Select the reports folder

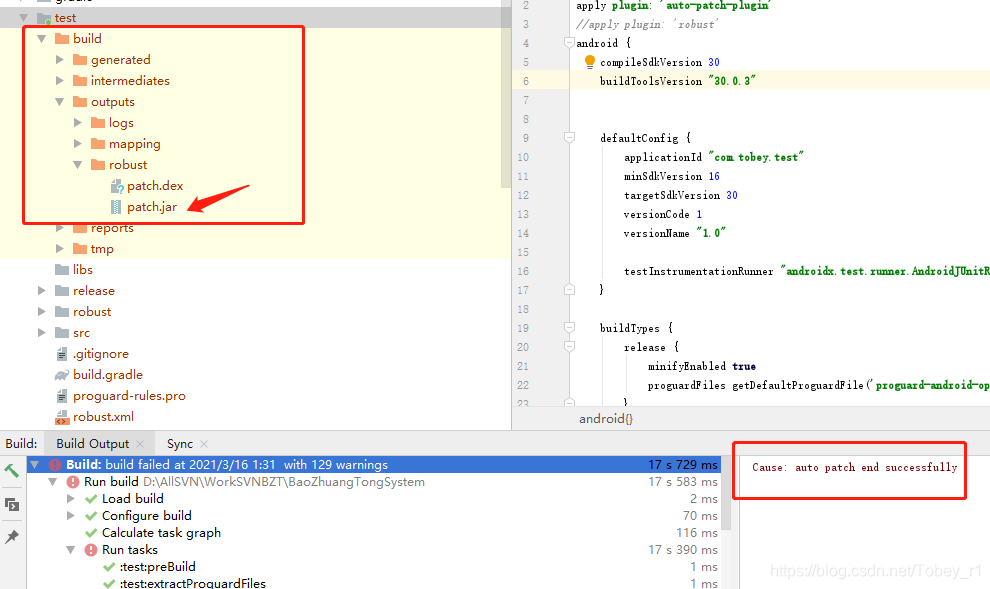(112, 228)
